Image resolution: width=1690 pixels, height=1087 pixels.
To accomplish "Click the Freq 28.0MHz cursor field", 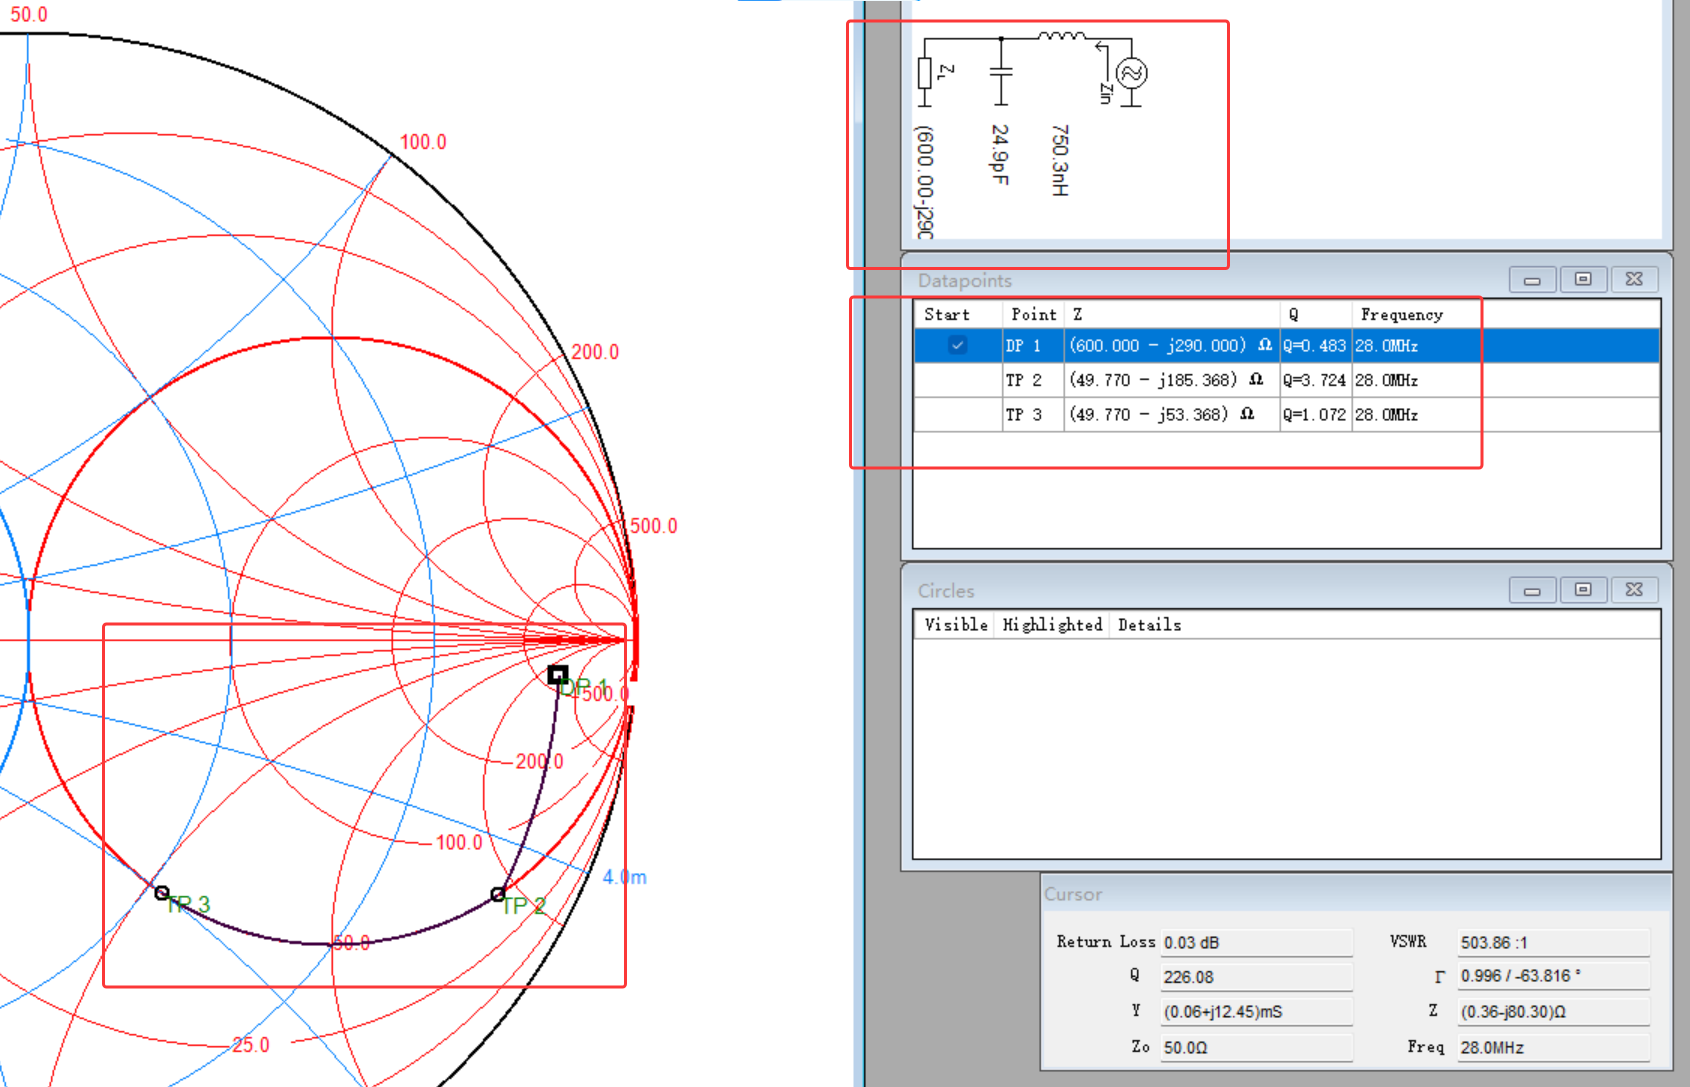I will 1552,1047.
